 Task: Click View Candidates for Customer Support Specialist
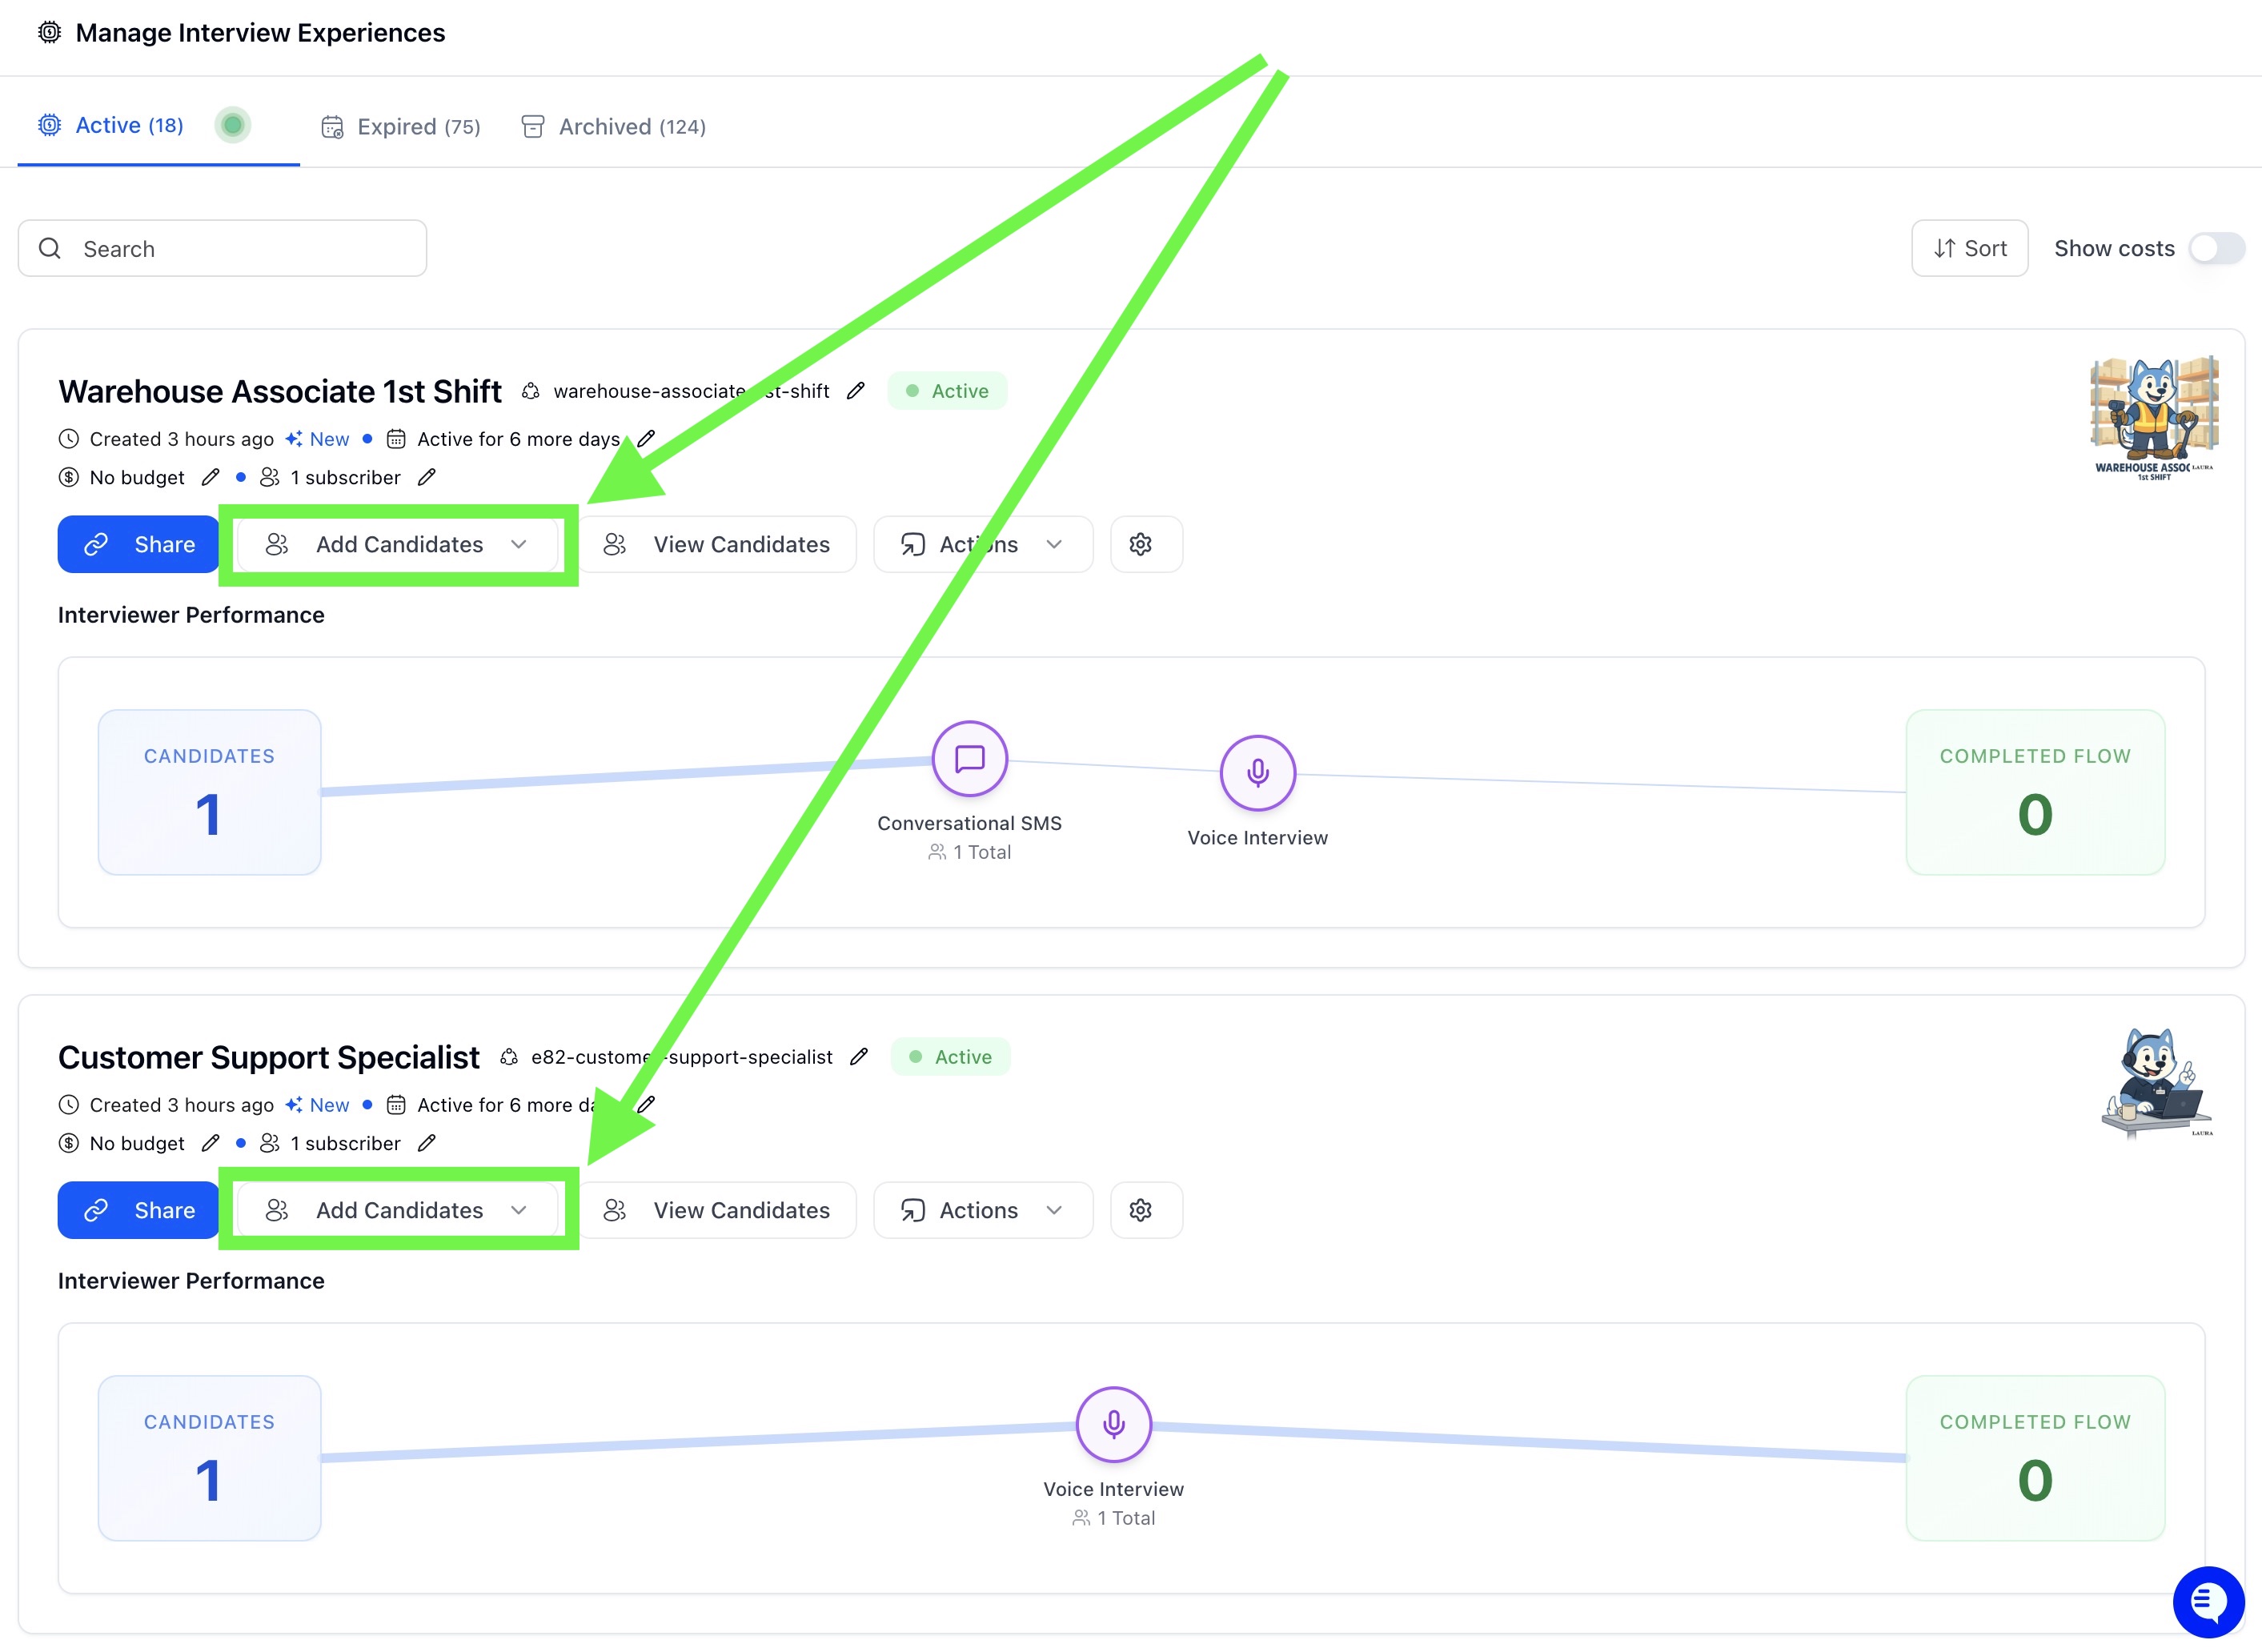click(717, 1210)
